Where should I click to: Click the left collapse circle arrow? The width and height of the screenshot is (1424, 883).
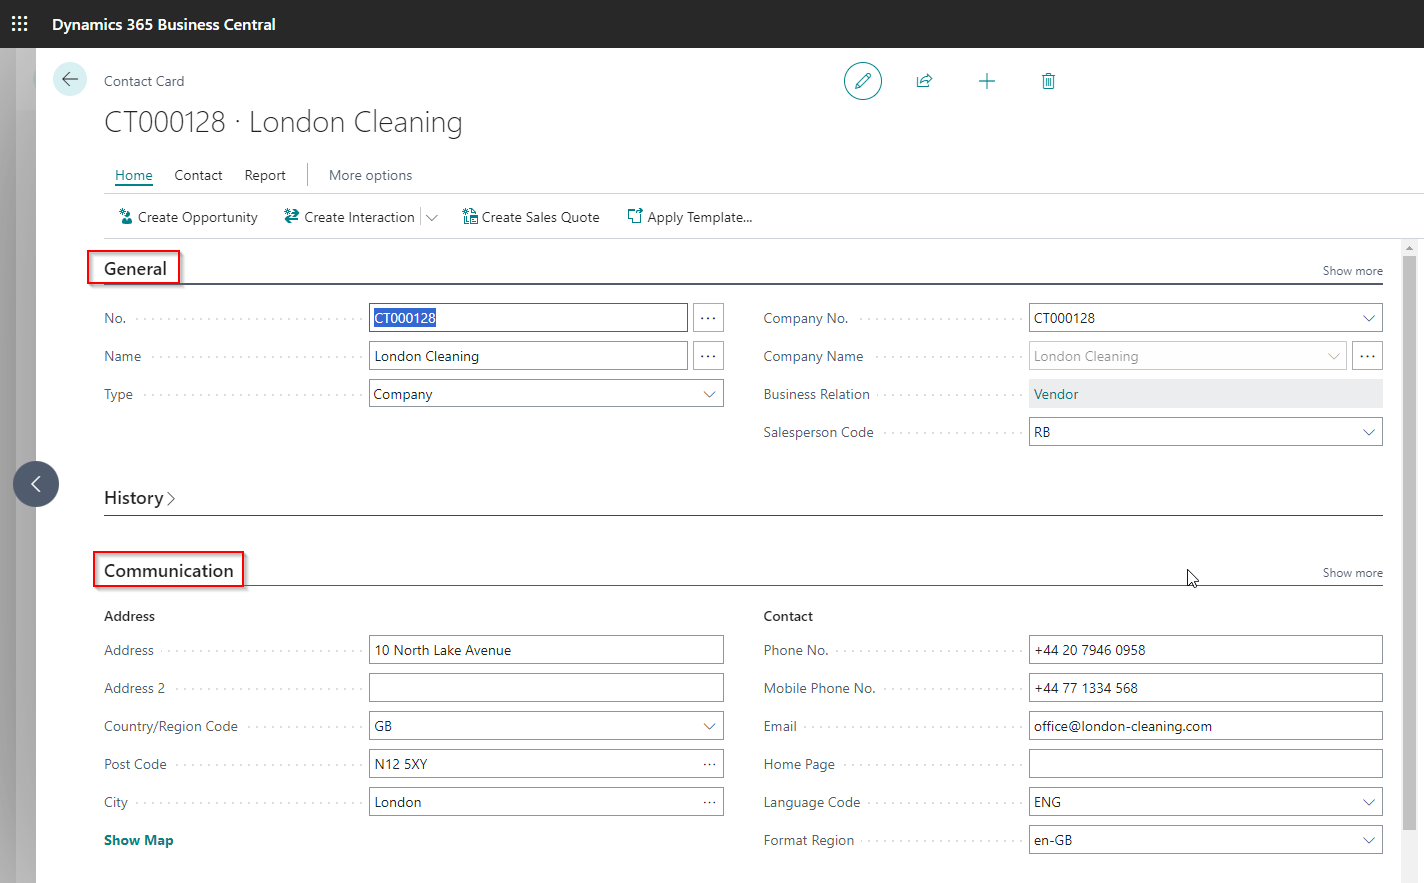(x=36, y=484)
